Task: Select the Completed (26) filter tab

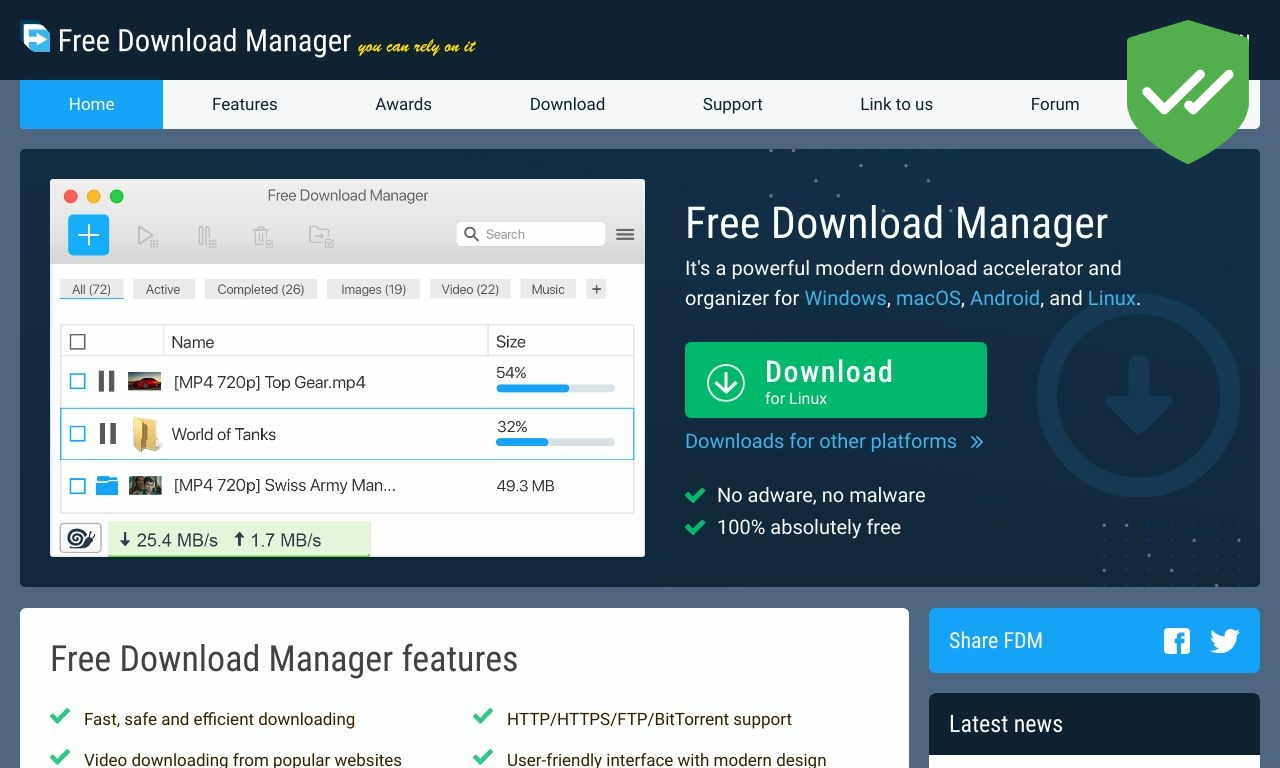Action: (x=261, y=289)
